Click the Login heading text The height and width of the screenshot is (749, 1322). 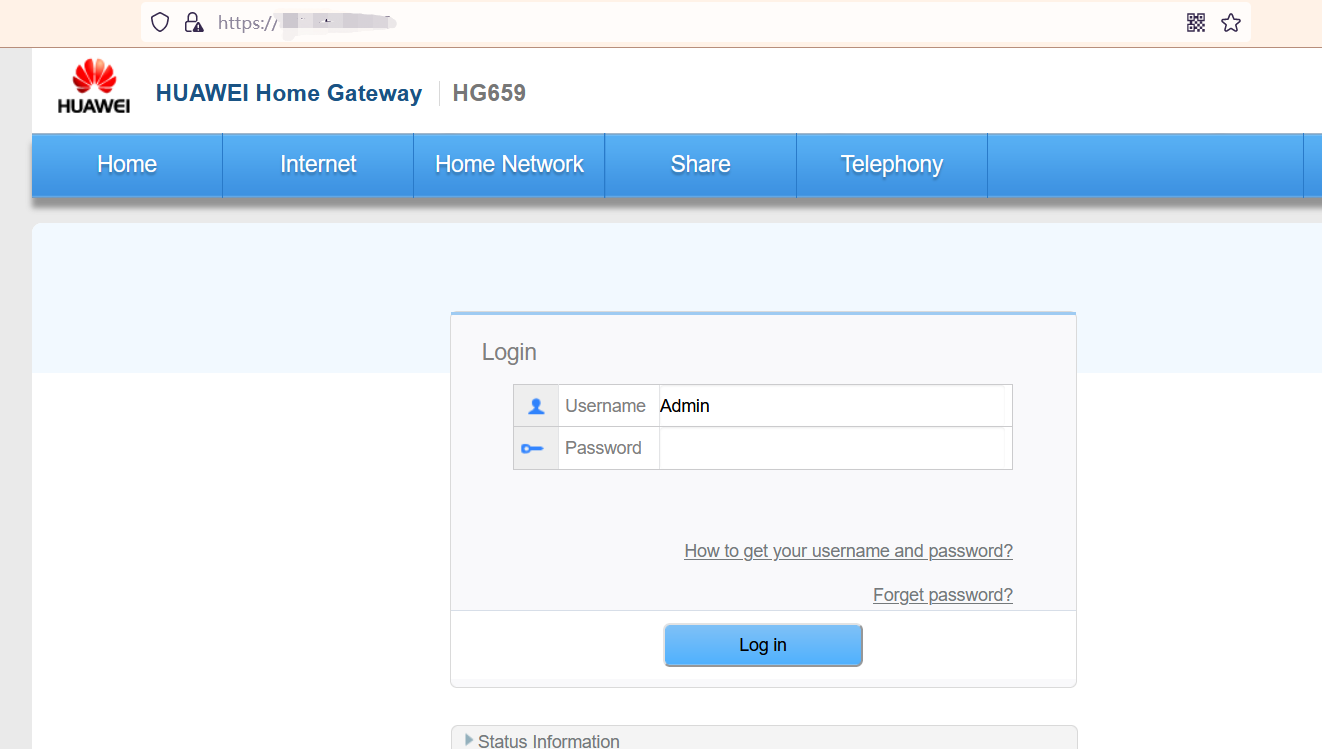tap(509, 352)
